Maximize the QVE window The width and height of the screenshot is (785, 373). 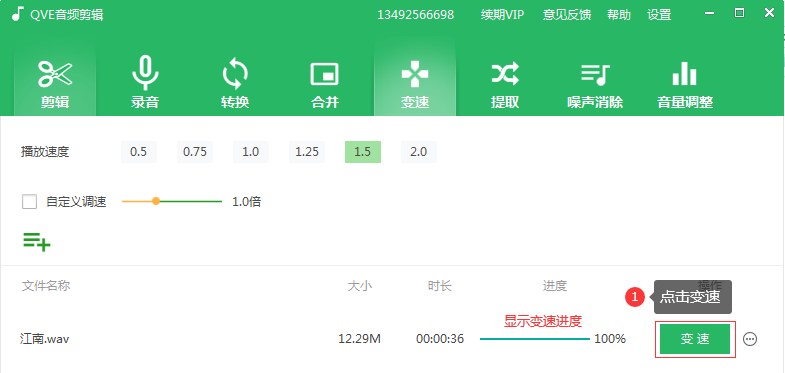(739, 14)
